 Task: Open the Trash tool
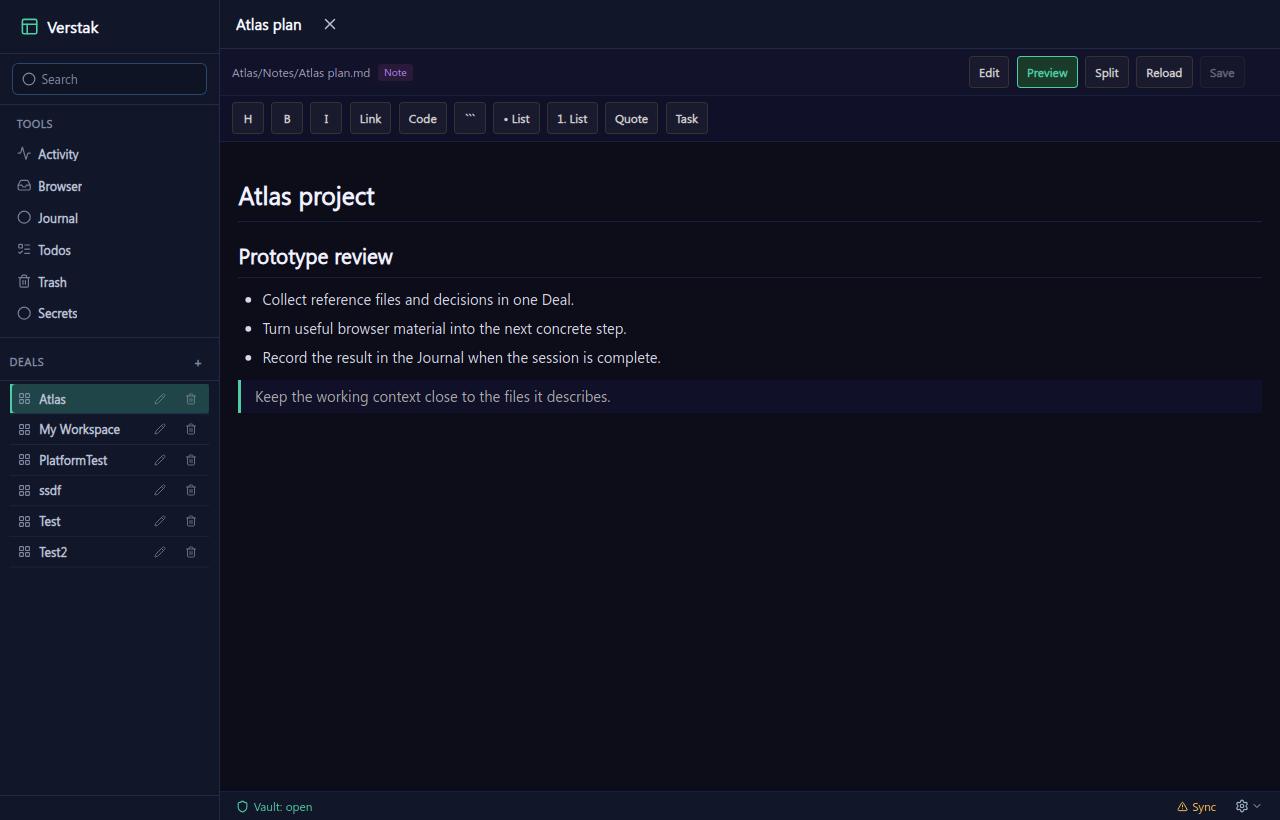click(x=109, y=282)
